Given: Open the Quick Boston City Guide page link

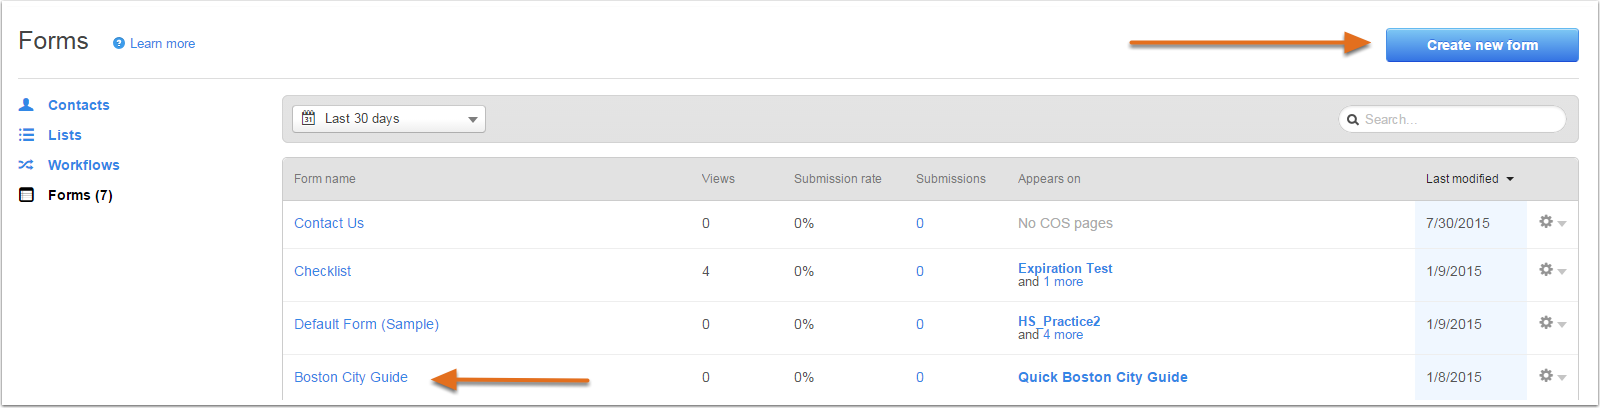Looking at the screenshot, I should (x=1103, y=377).
